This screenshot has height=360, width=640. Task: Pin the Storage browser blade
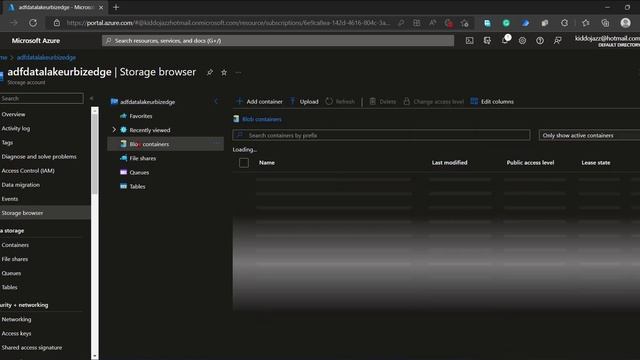(210, 72)
